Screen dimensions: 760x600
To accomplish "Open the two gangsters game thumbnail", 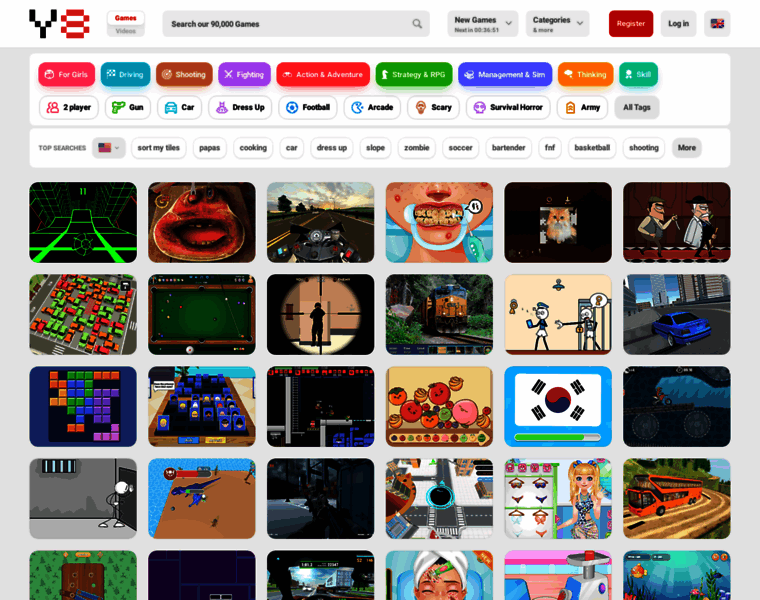I will pos(677,222).
